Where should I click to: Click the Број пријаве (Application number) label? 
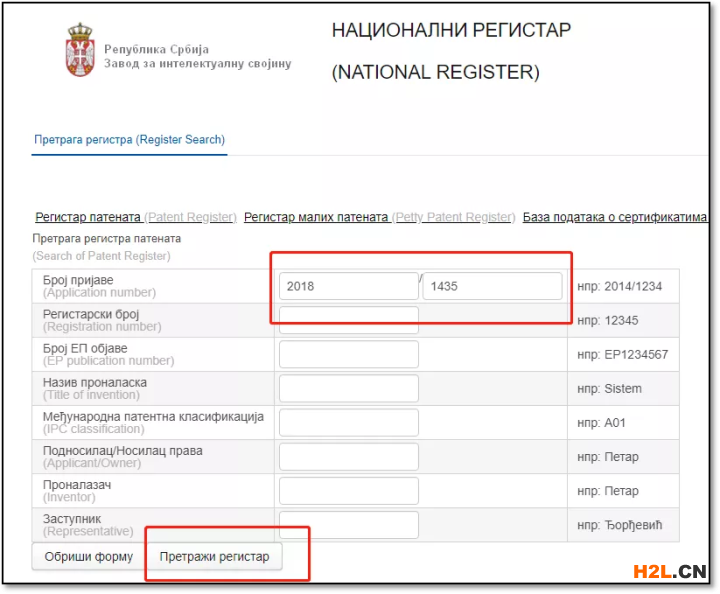click(78, 280)
